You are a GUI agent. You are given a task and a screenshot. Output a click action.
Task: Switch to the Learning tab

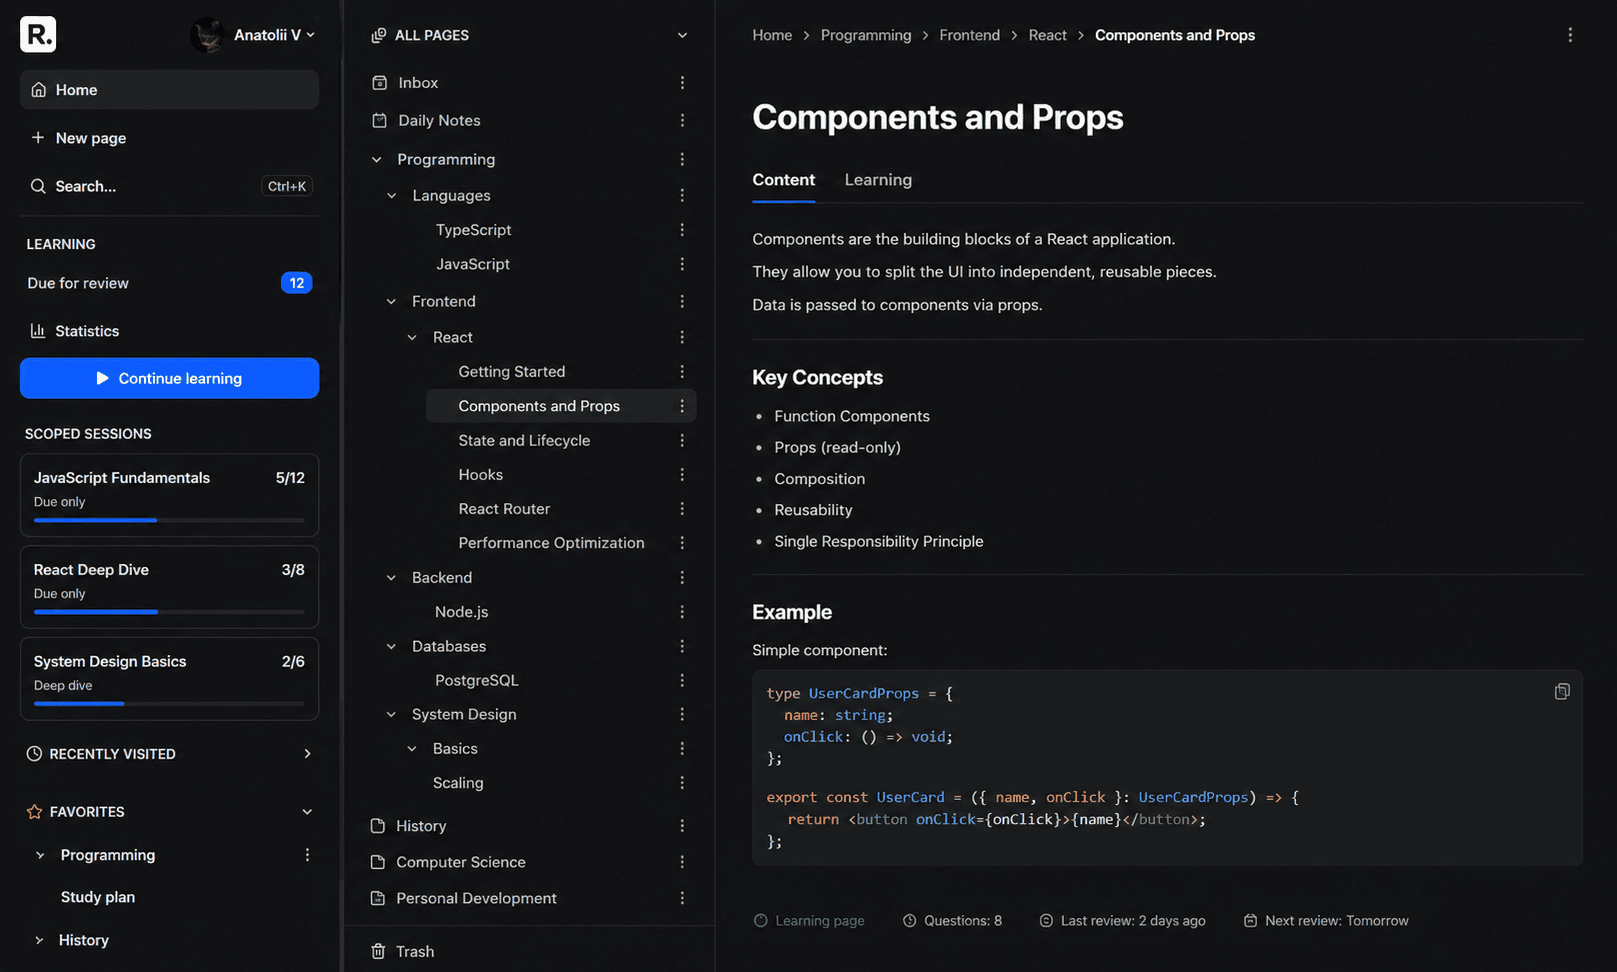(x=878, y=180)
